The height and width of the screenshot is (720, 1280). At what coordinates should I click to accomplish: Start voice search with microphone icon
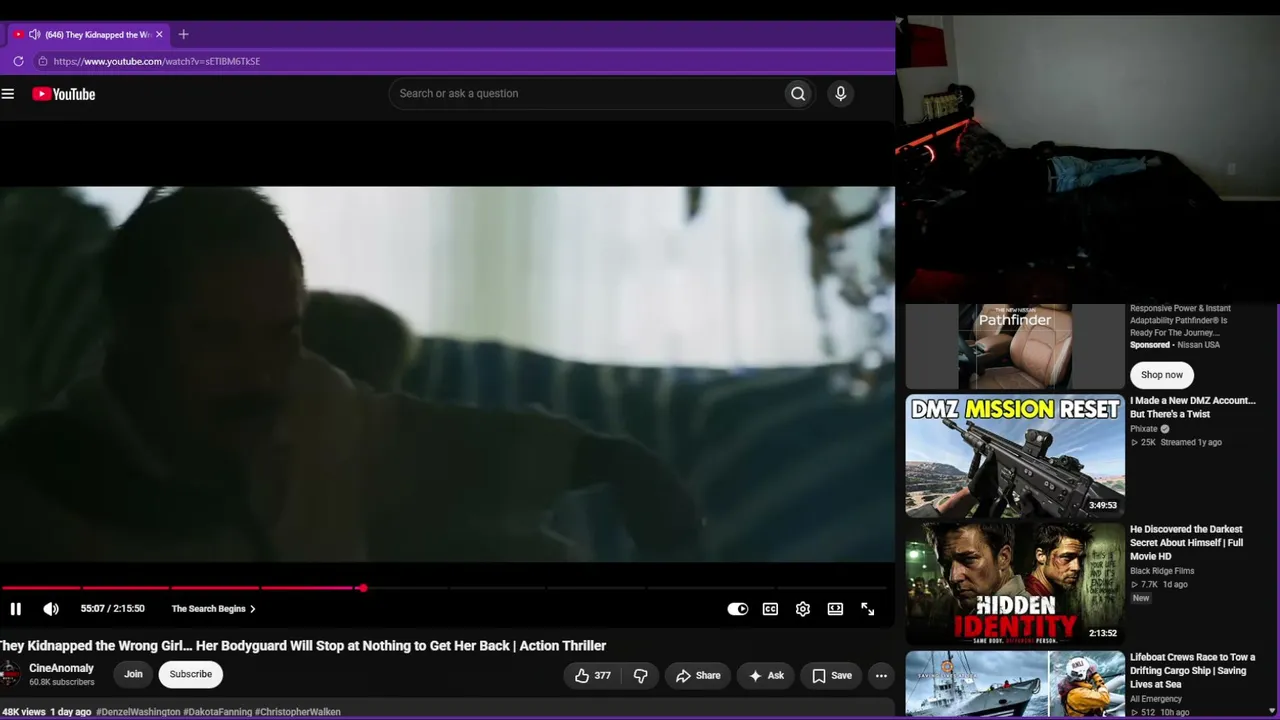point(840,94)
